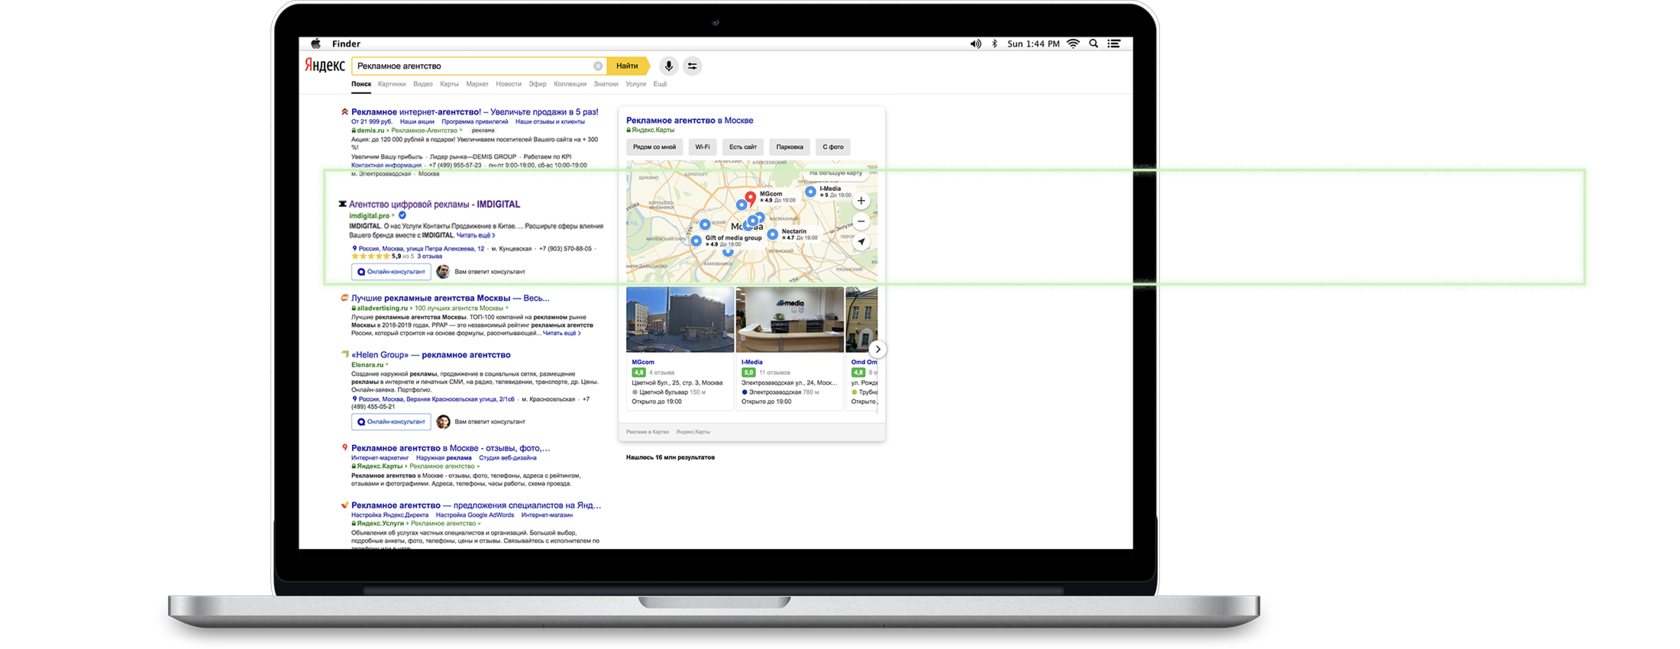1680x649 pixels.
Task: Show next company cards with arrow
Action: 877,349
